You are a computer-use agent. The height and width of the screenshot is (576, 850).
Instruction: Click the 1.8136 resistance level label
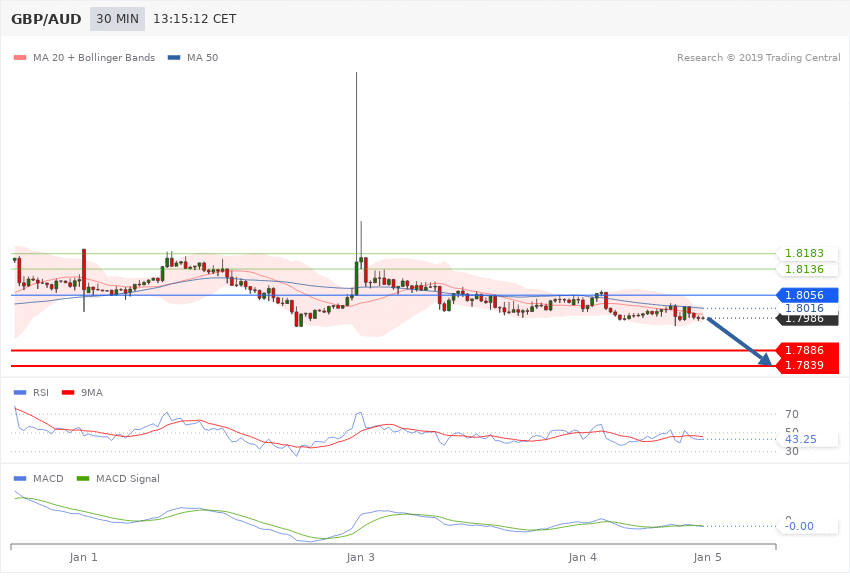[804, 269]
